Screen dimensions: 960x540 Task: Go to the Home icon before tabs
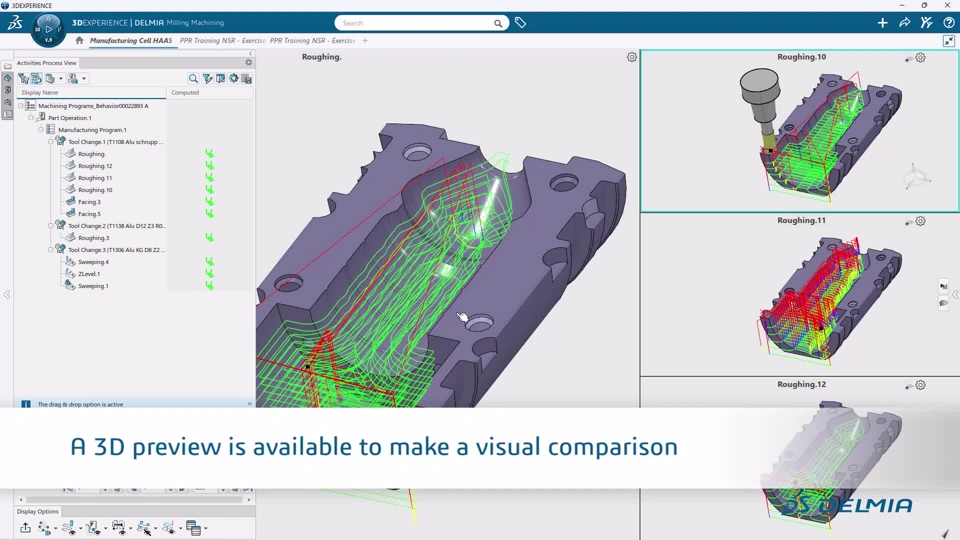[79, 40]
